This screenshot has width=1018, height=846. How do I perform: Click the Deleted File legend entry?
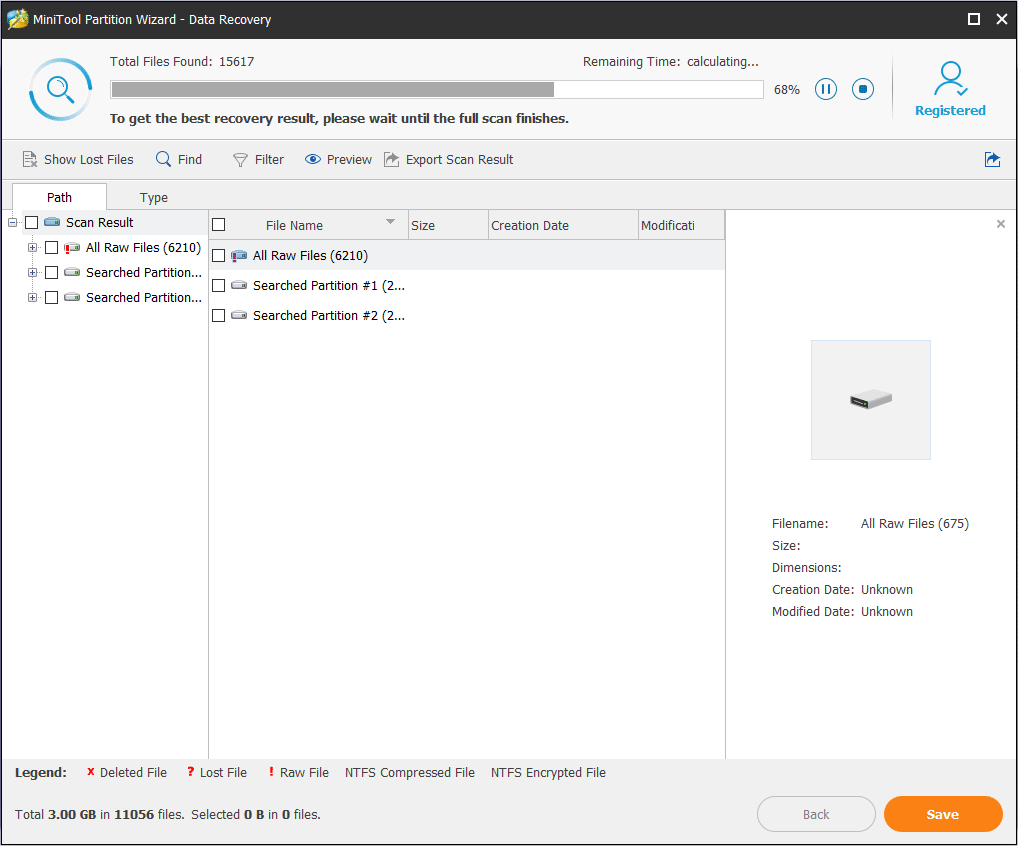click(x=127, y=773)
